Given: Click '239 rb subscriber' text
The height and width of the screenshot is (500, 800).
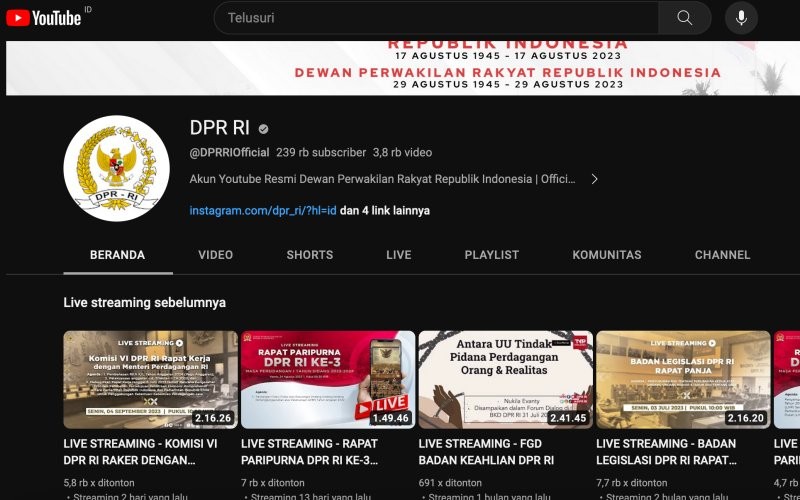Looking at the screenshot, I should click(x=321, y=153).
